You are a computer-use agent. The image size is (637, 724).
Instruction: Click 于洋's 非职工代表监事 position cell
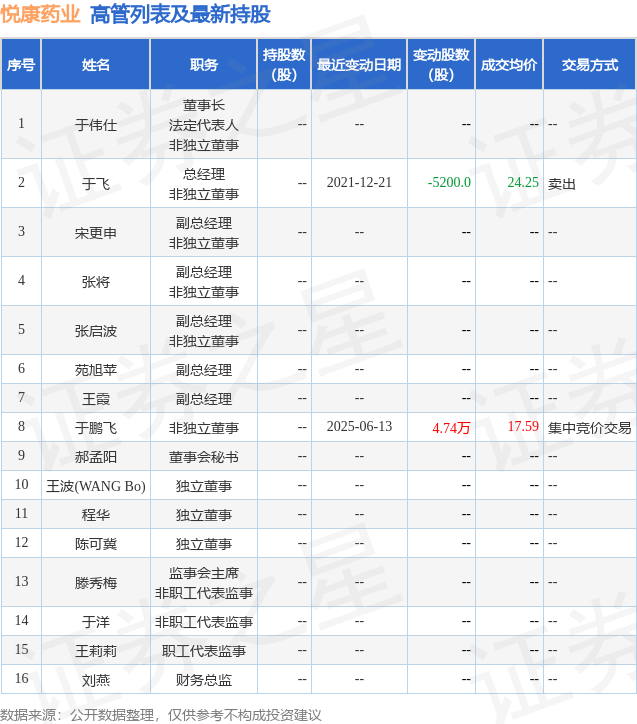click(x=204, y=622)
